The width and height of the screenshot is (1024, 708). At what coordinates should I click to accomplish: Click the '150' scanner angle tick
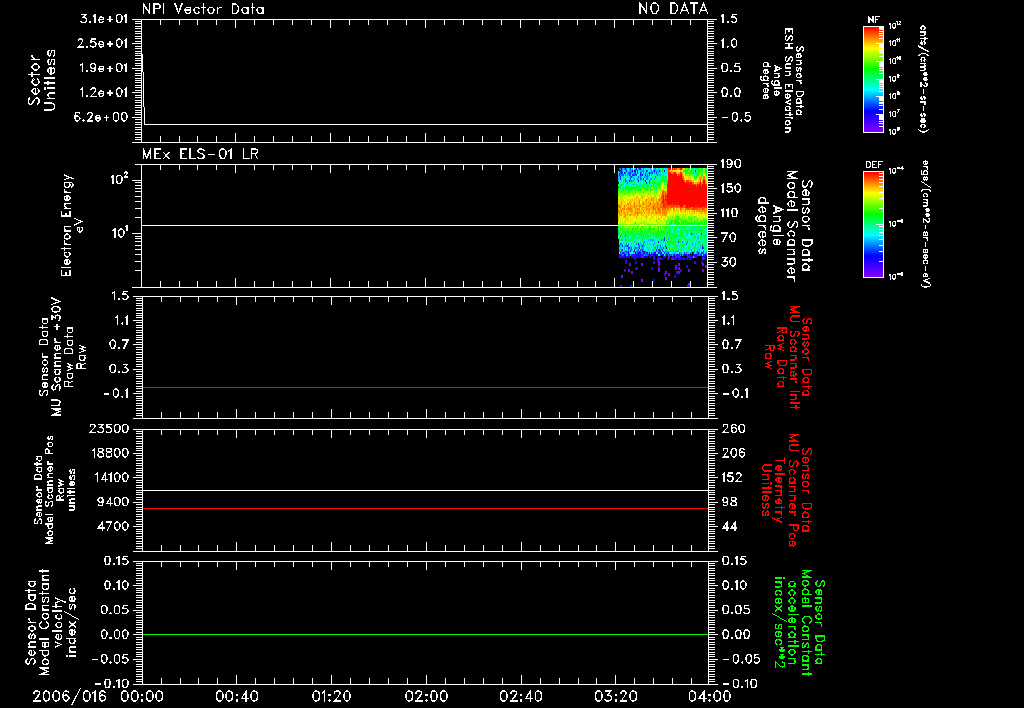731,188
